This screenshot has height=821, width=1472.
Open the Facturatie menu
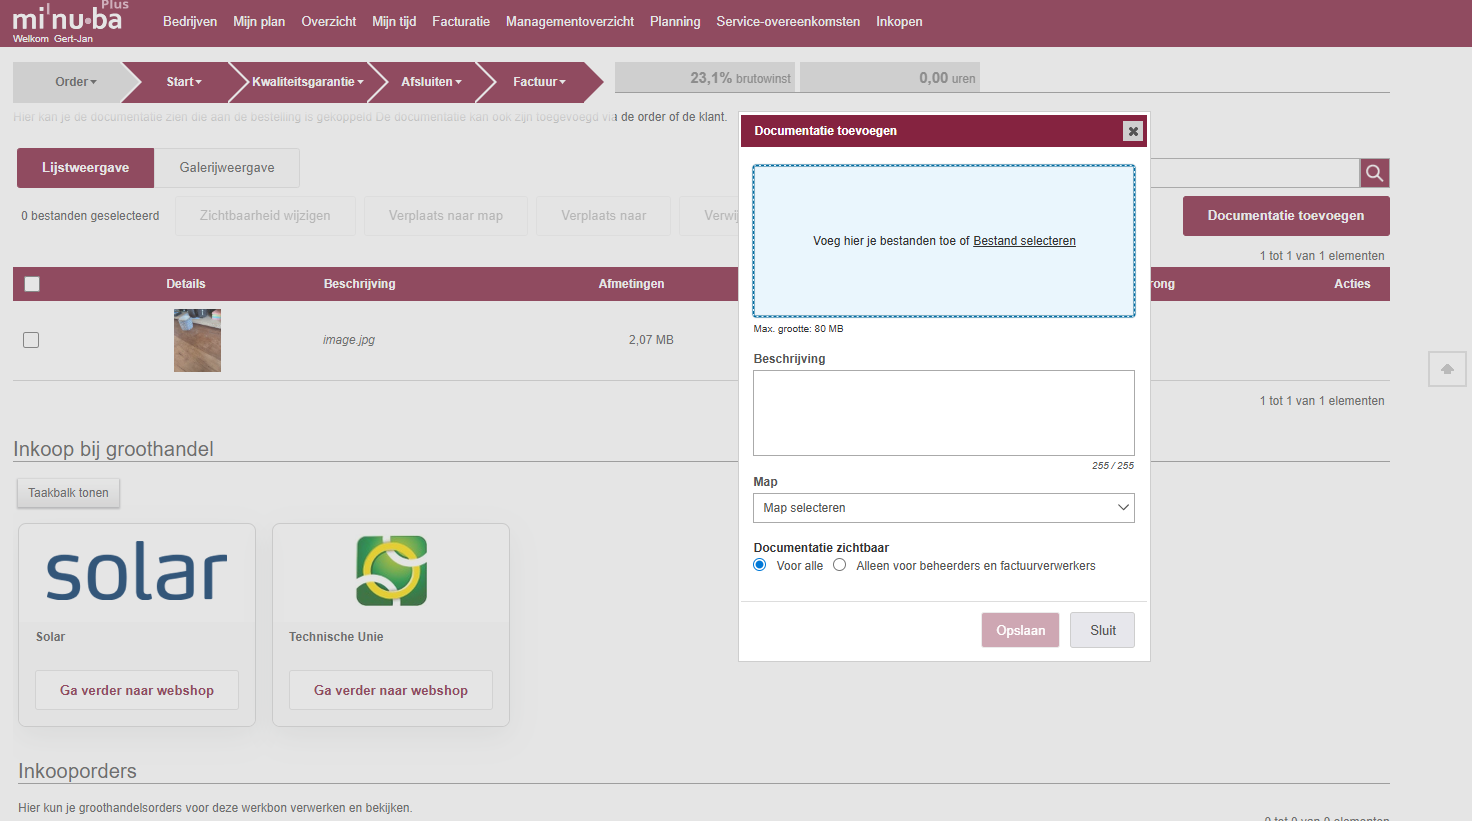[461, 22]
